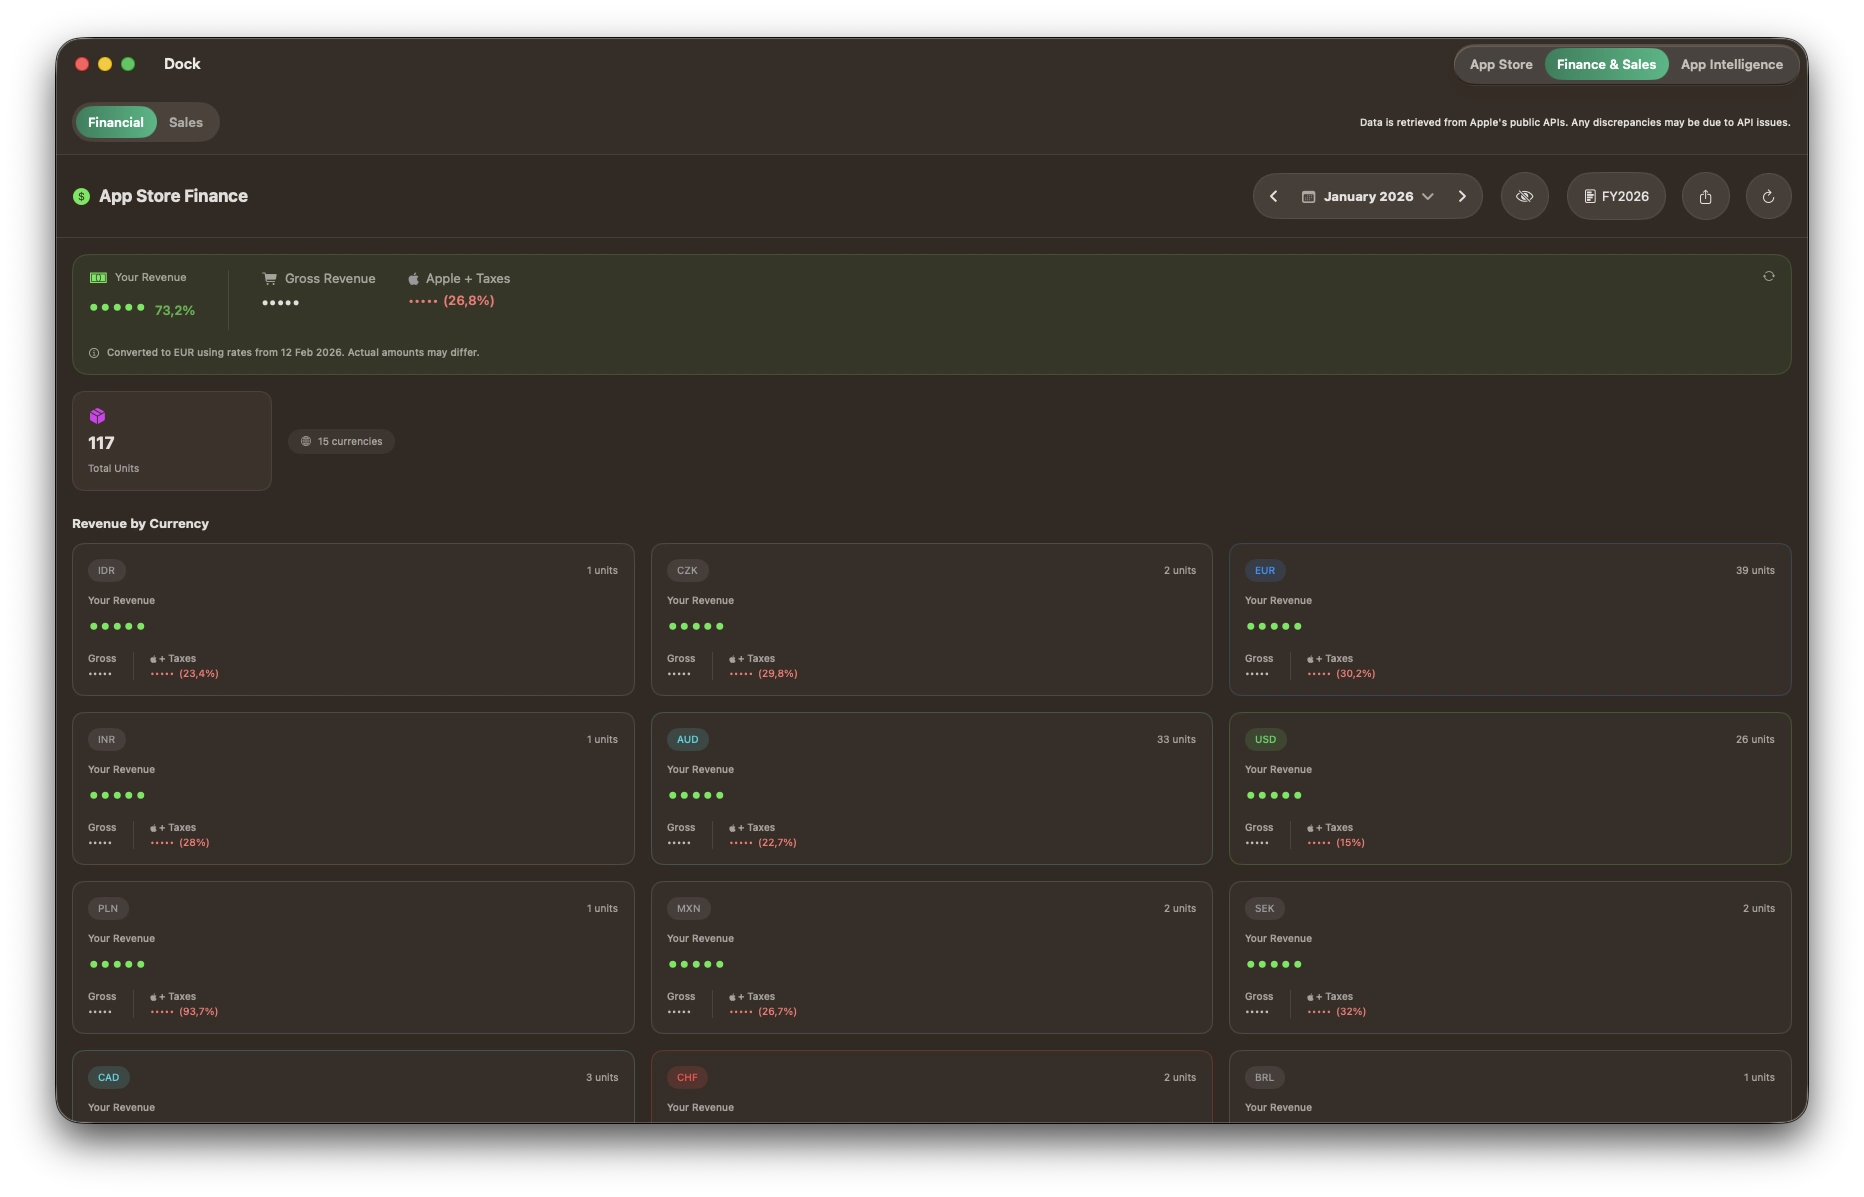Toggle amount visibility with the eye icon
Viewport: 1864px width, 1197px height.
[1524, 196]
